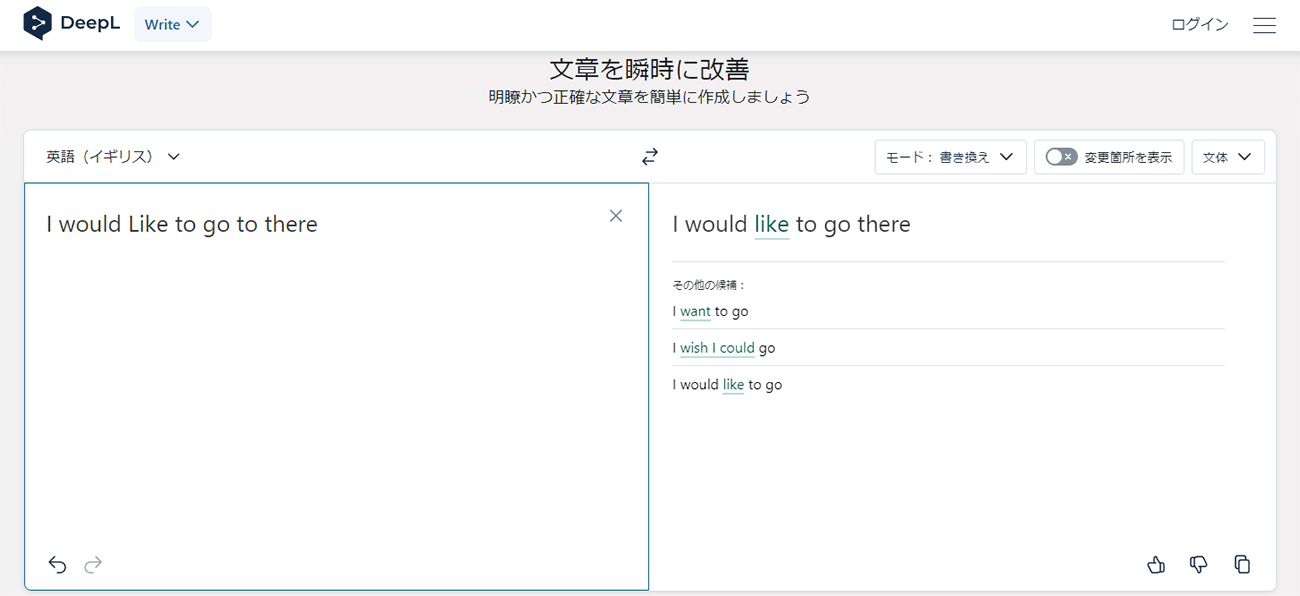Undo the last edit
The width and height of the screenshot is (1300, 596).
tap(57, 565)
